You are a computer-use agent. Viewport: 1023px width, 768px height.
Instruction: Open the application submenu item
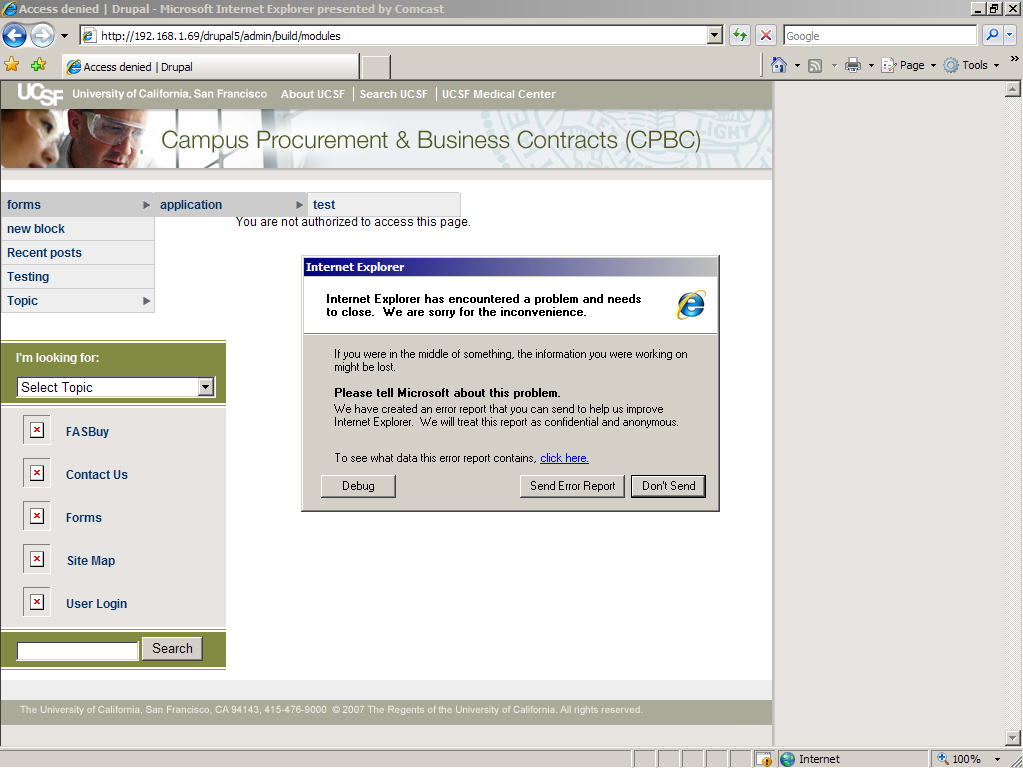click(230, 205)
